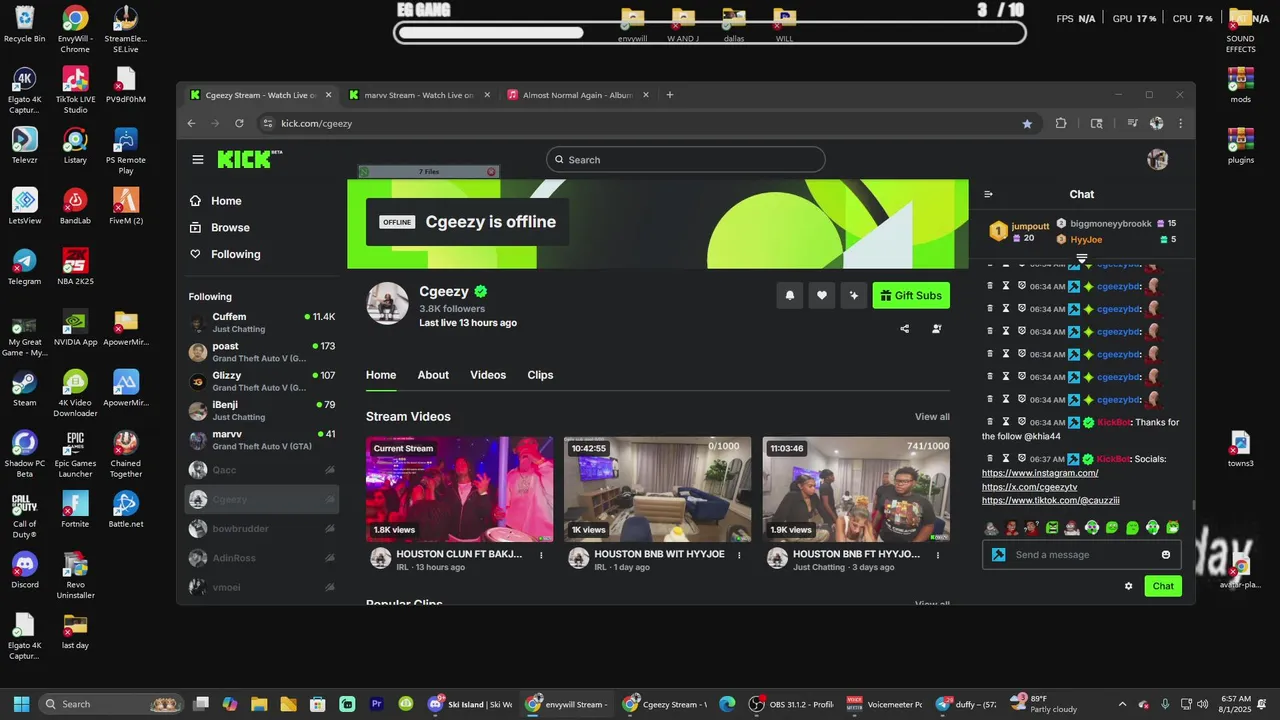
Task: Open Discord desktop icon
Action: [x=24, y=570]
